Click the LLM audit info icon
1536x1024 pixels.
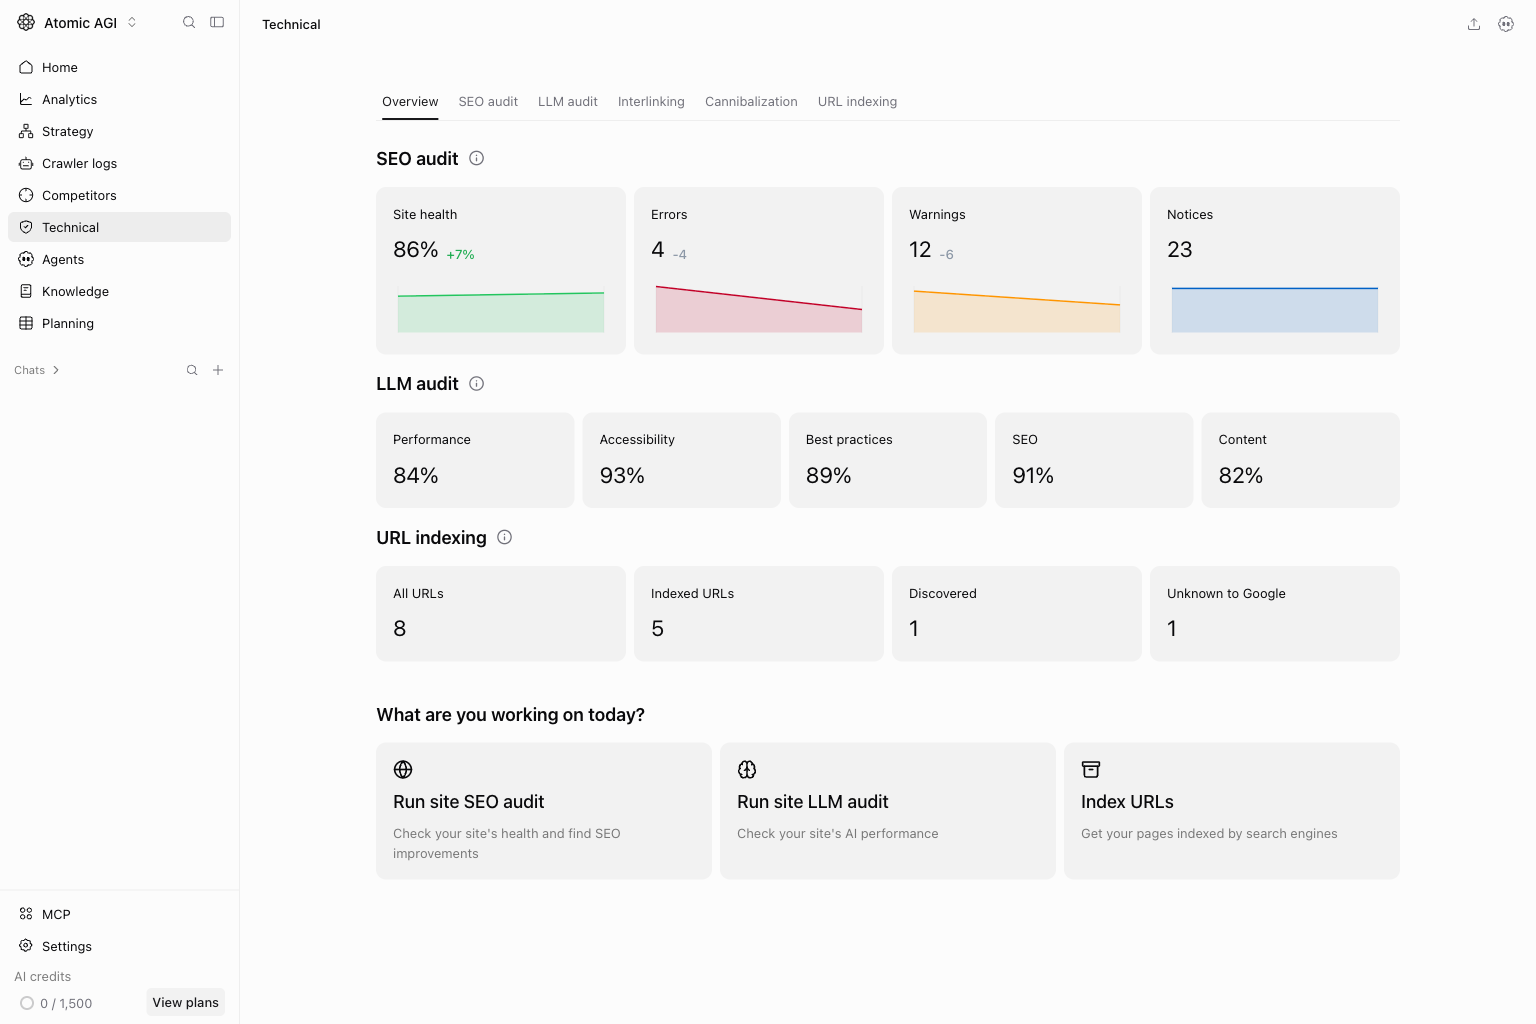pos(477,383)
